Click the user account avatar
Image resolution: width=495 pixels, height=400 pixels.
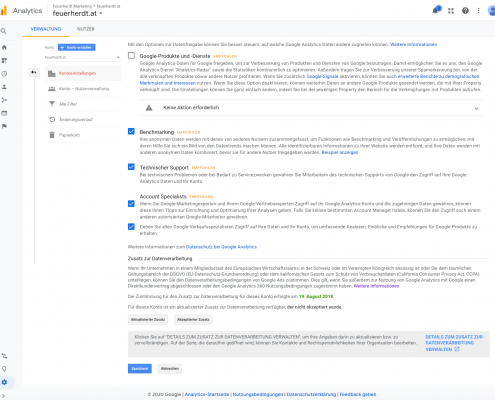pos(491,11)
